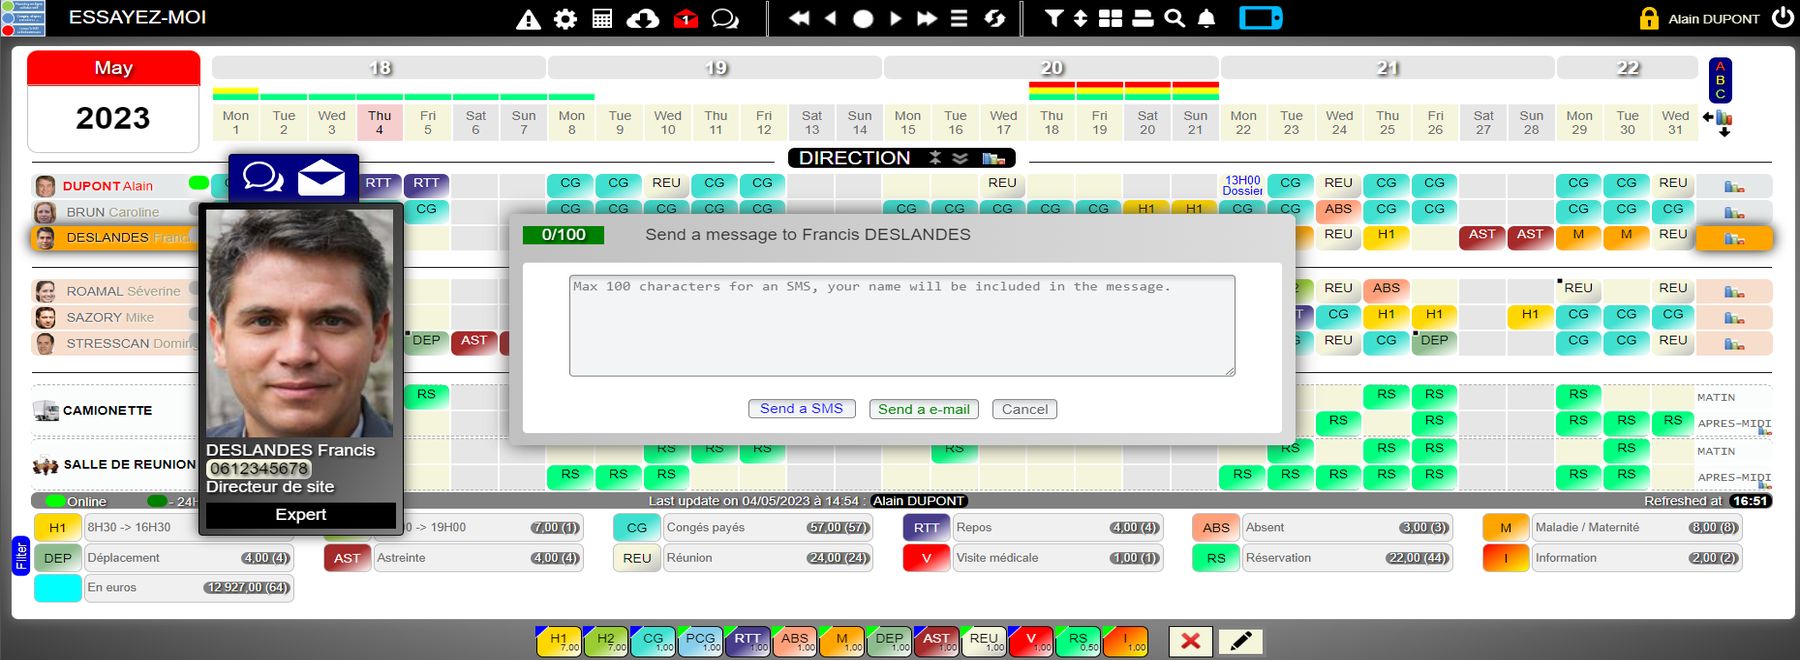Click the pencil edit button
Screen dimensions: 1800x660
(x=1240, y=641)
